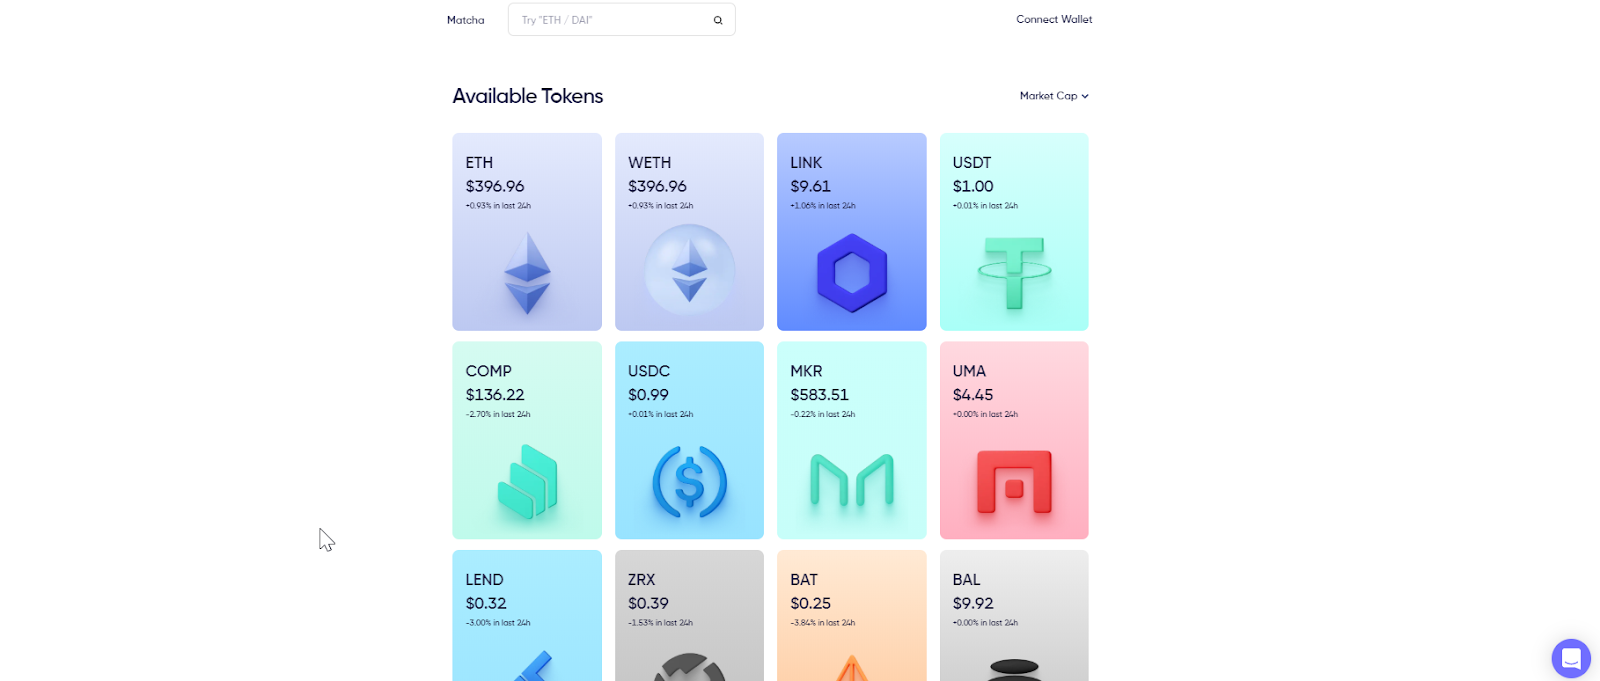Open the chat support bubble icon
Image resolution: width=1600 pixels, height=681 pixels.
1571,659
